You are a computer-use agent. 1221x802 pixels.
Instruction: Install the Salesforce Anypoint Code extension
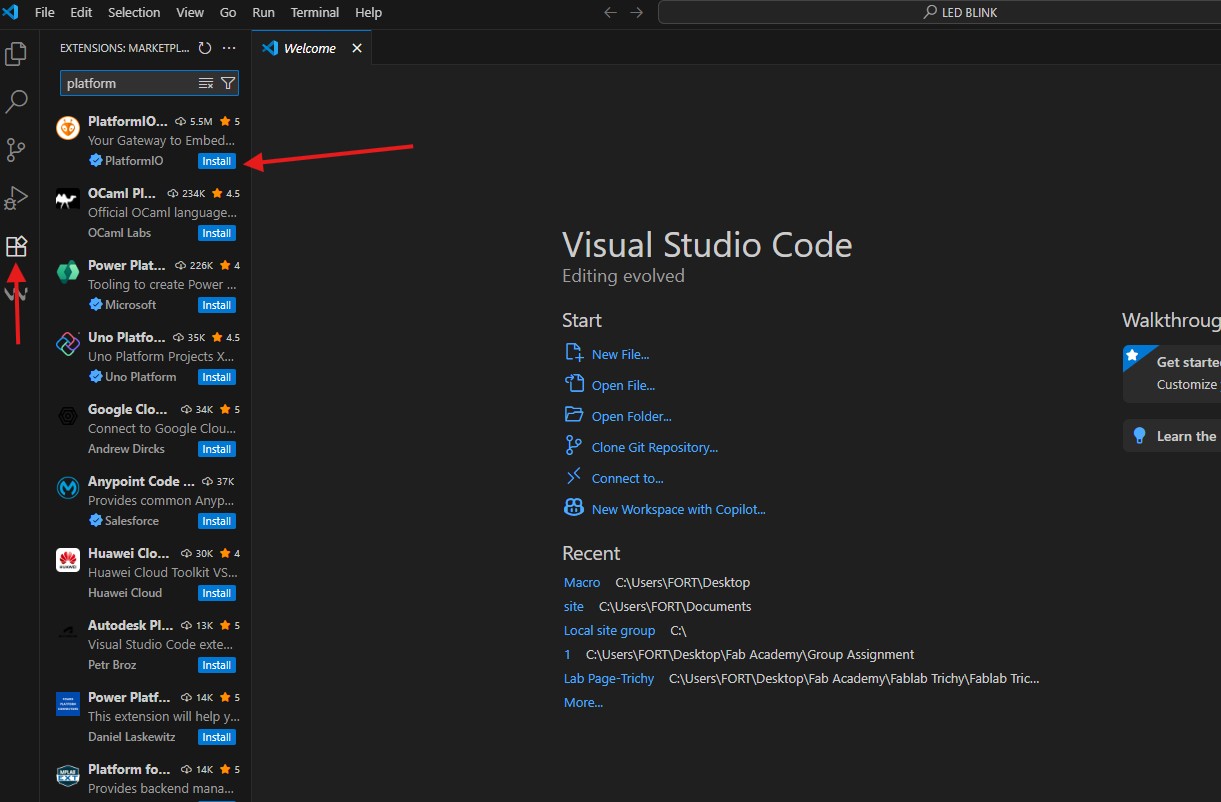coord(217,521)
